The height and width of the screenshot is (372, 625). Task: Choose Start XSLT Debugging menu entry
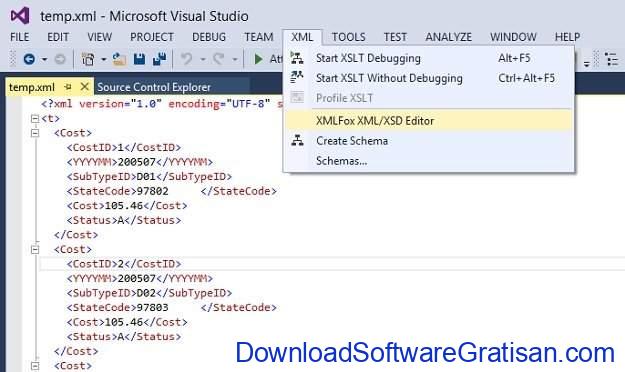pos(429,58)
